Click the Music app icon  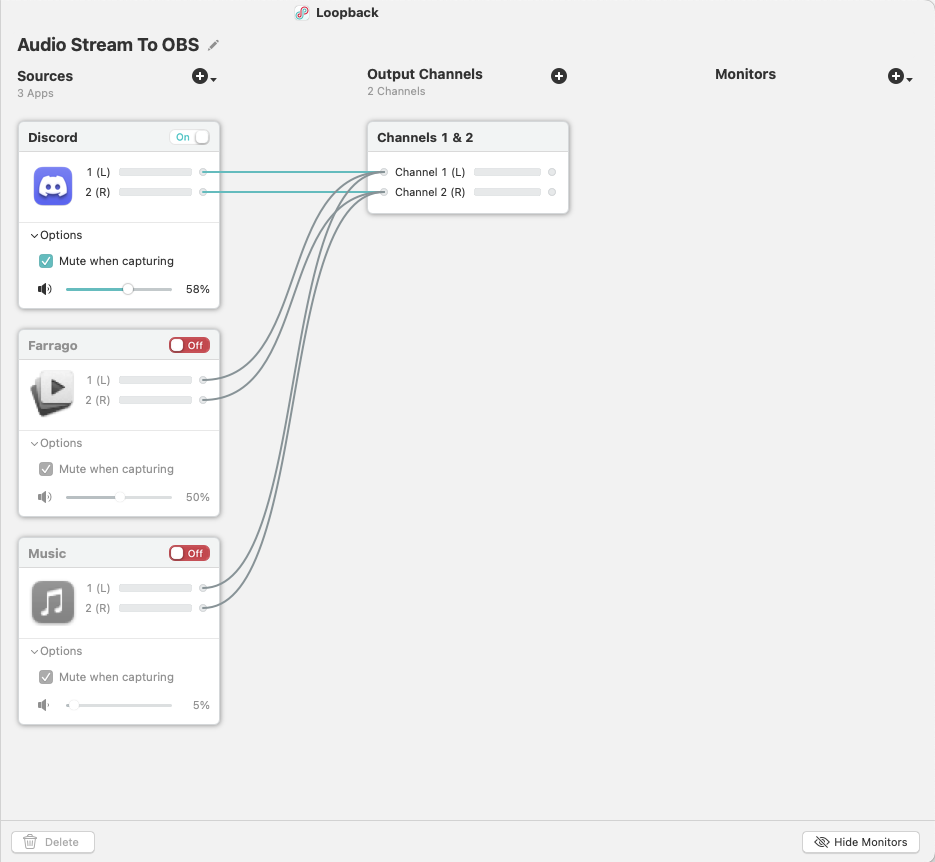[53, 601]
